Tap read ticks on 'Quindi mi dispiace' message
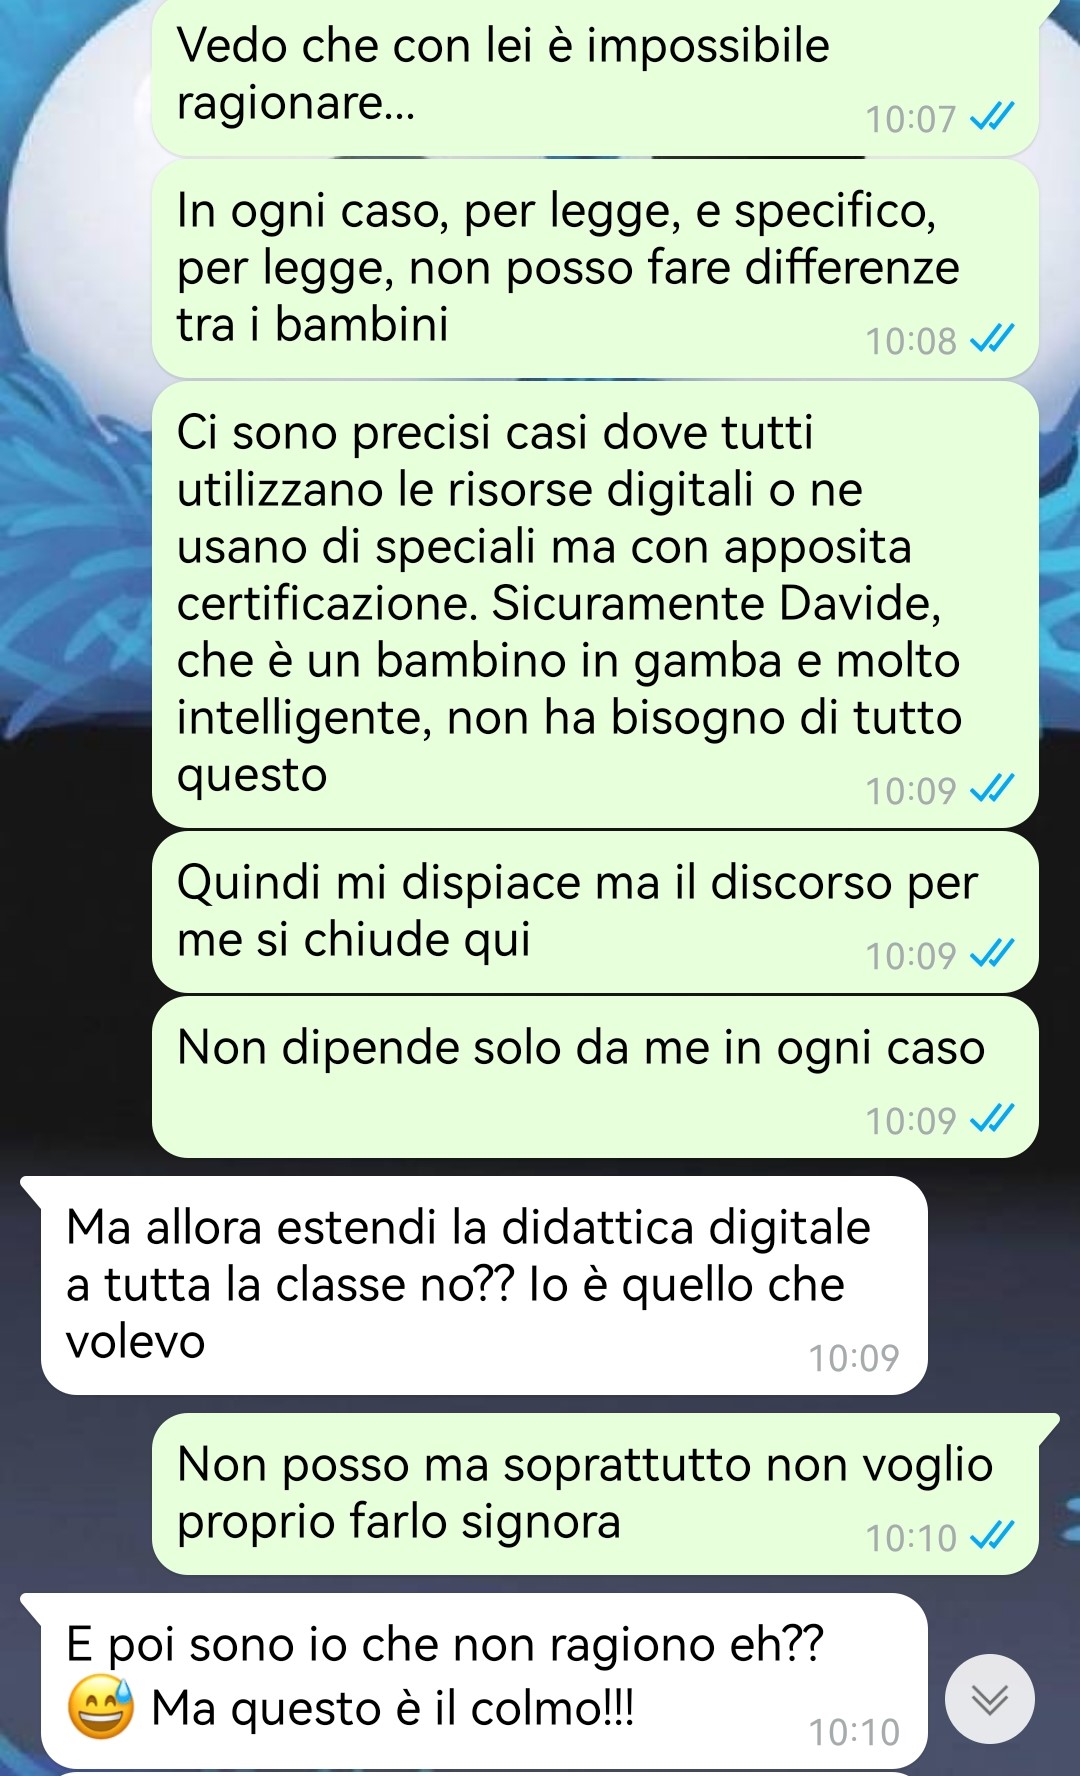 [993, 955]
